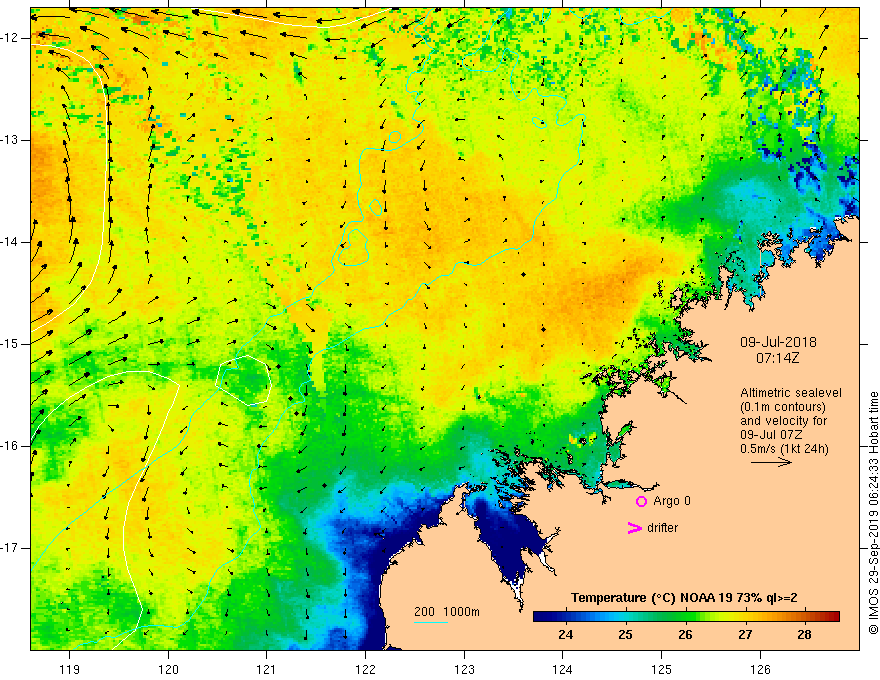
Task: Click the '09-Jul 07Z' caption line
Action: [x=771, y=435]
